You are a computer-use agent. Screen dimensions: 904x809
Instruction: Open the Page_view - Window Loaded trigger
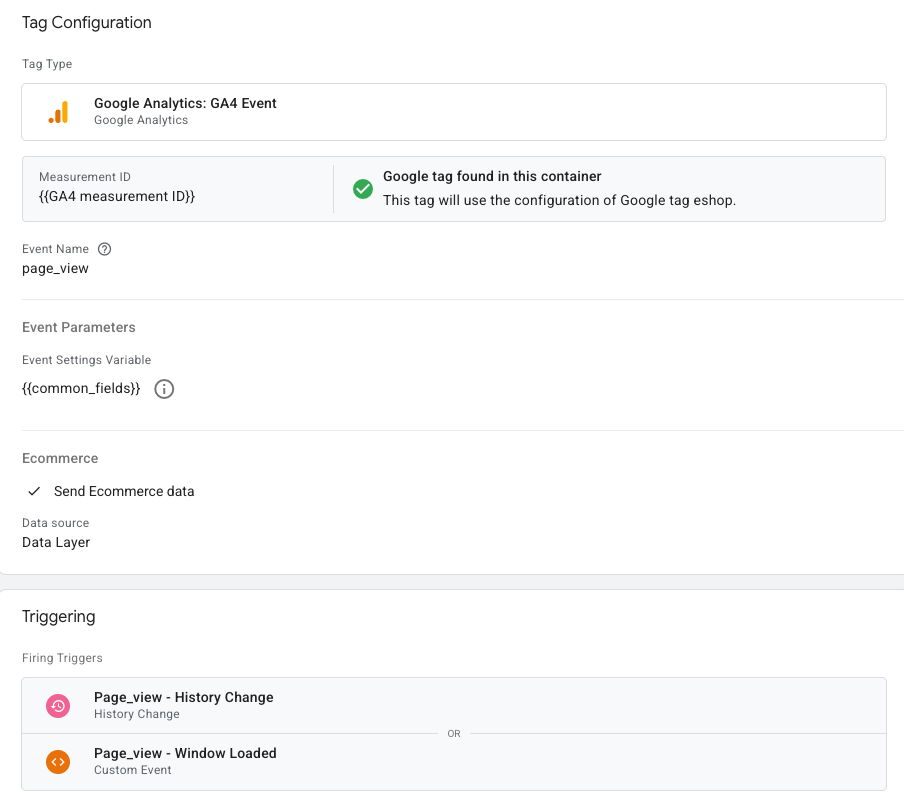point(454,762)
